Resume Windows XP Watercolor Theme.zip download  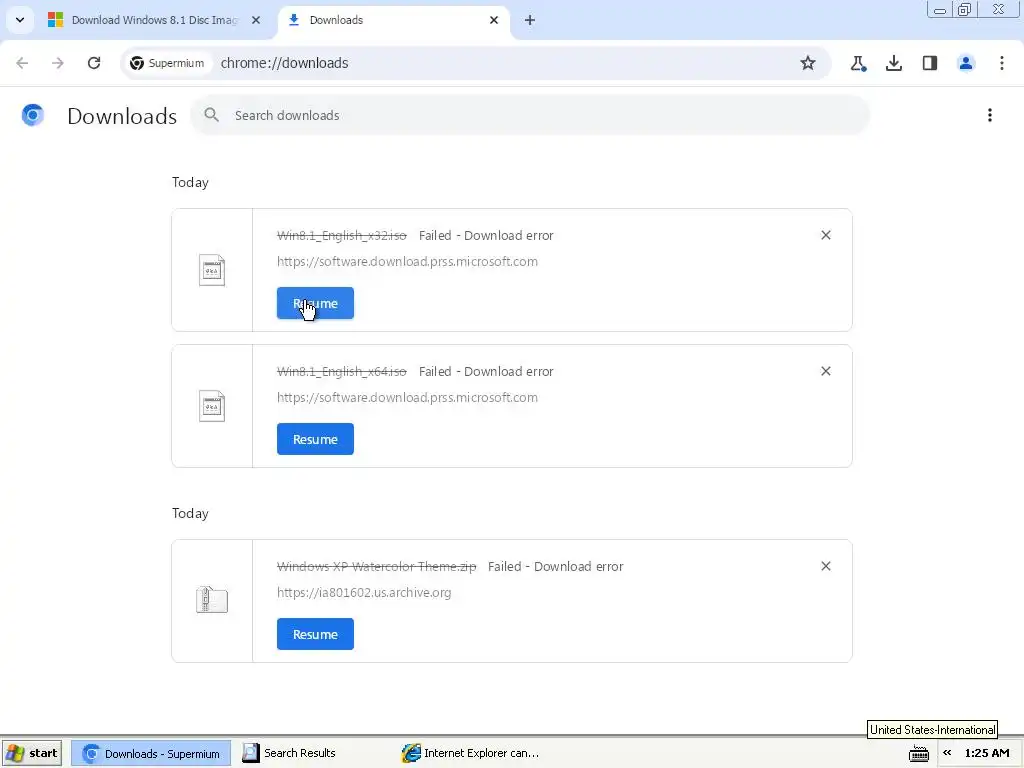(x=315, y=634)
